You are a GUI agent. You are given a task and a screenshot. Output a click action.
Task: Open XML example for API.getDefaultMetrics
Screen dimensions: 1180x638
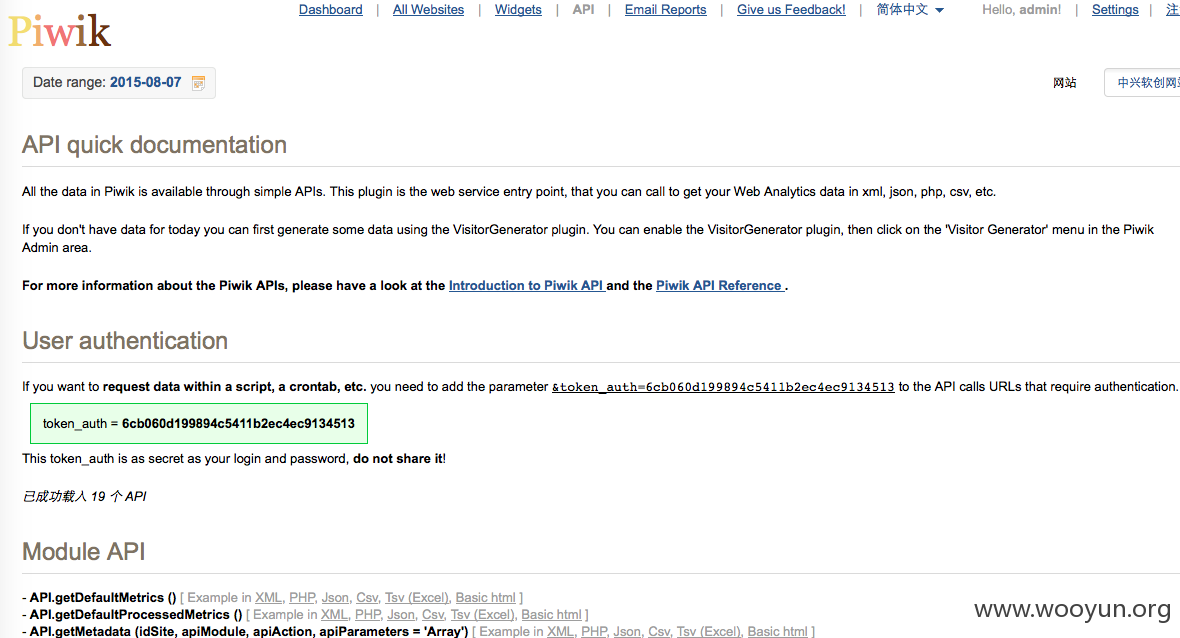coord(268,597)
